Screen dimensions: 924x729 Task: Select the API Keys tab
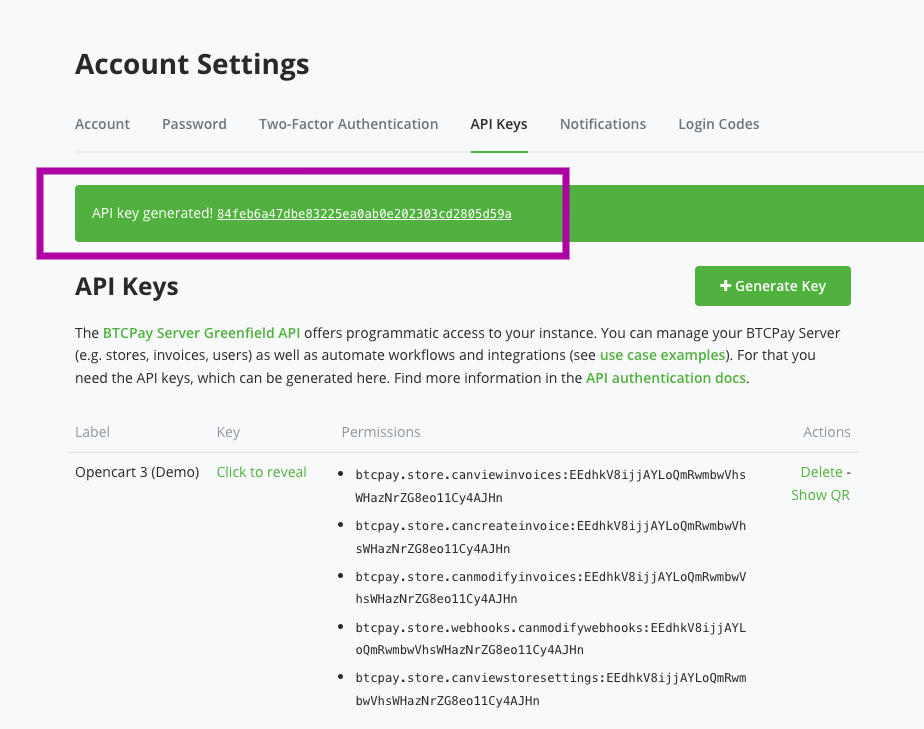499,124
